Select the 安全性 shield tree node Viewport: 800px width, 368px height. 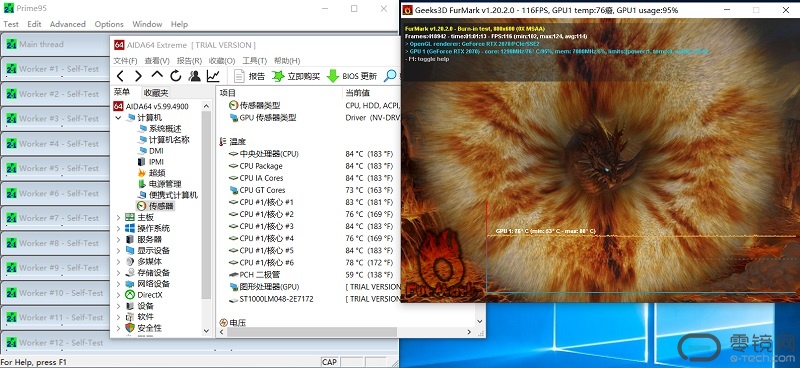pyautogui.click(x=144, y=328)
